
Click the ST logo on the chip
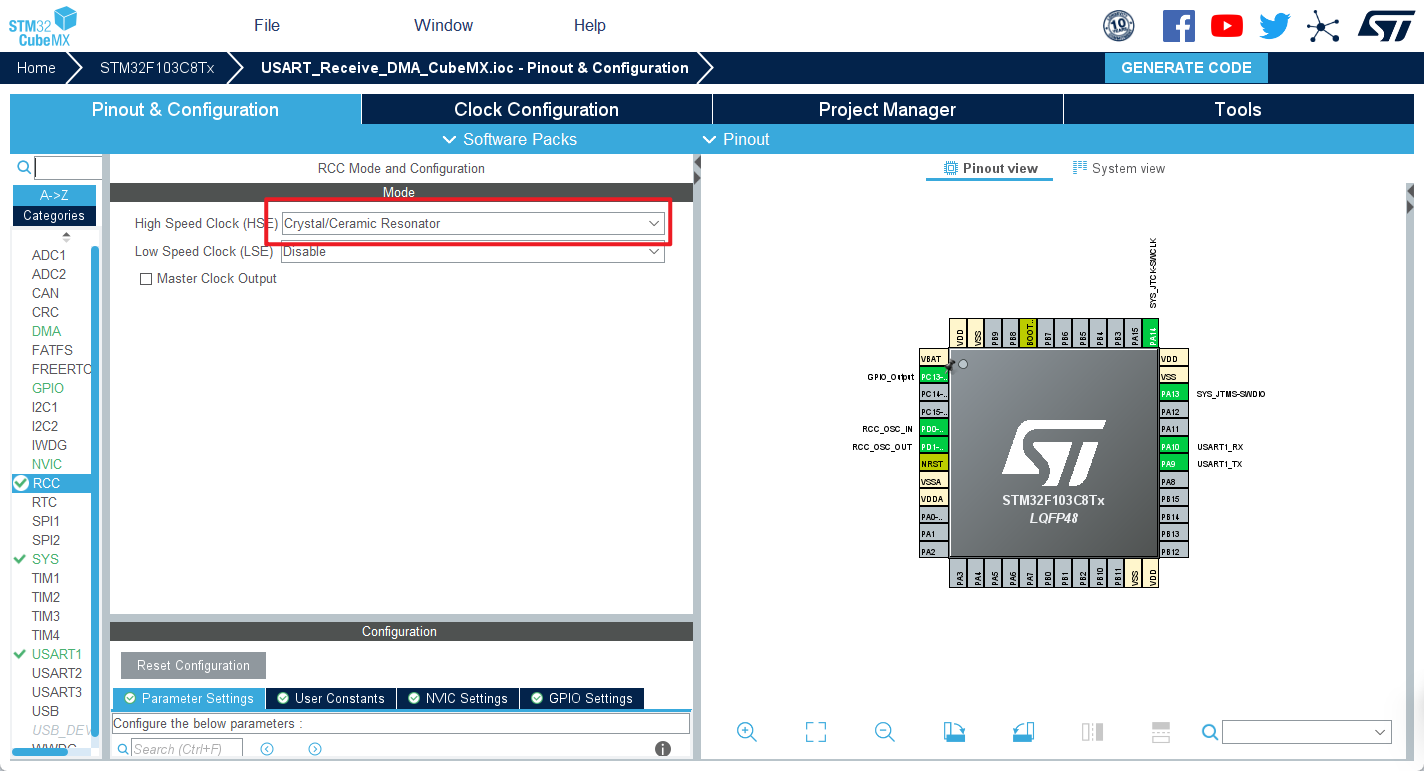[1053, 452]
